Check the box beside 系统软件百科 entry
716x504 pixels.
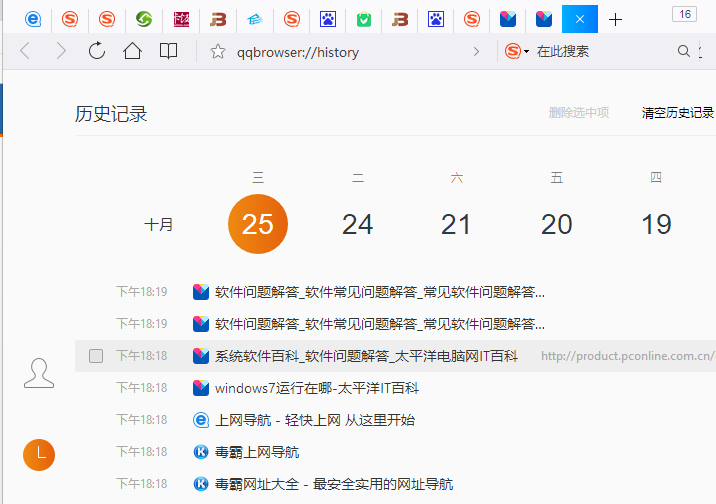(x=96, y=356)
